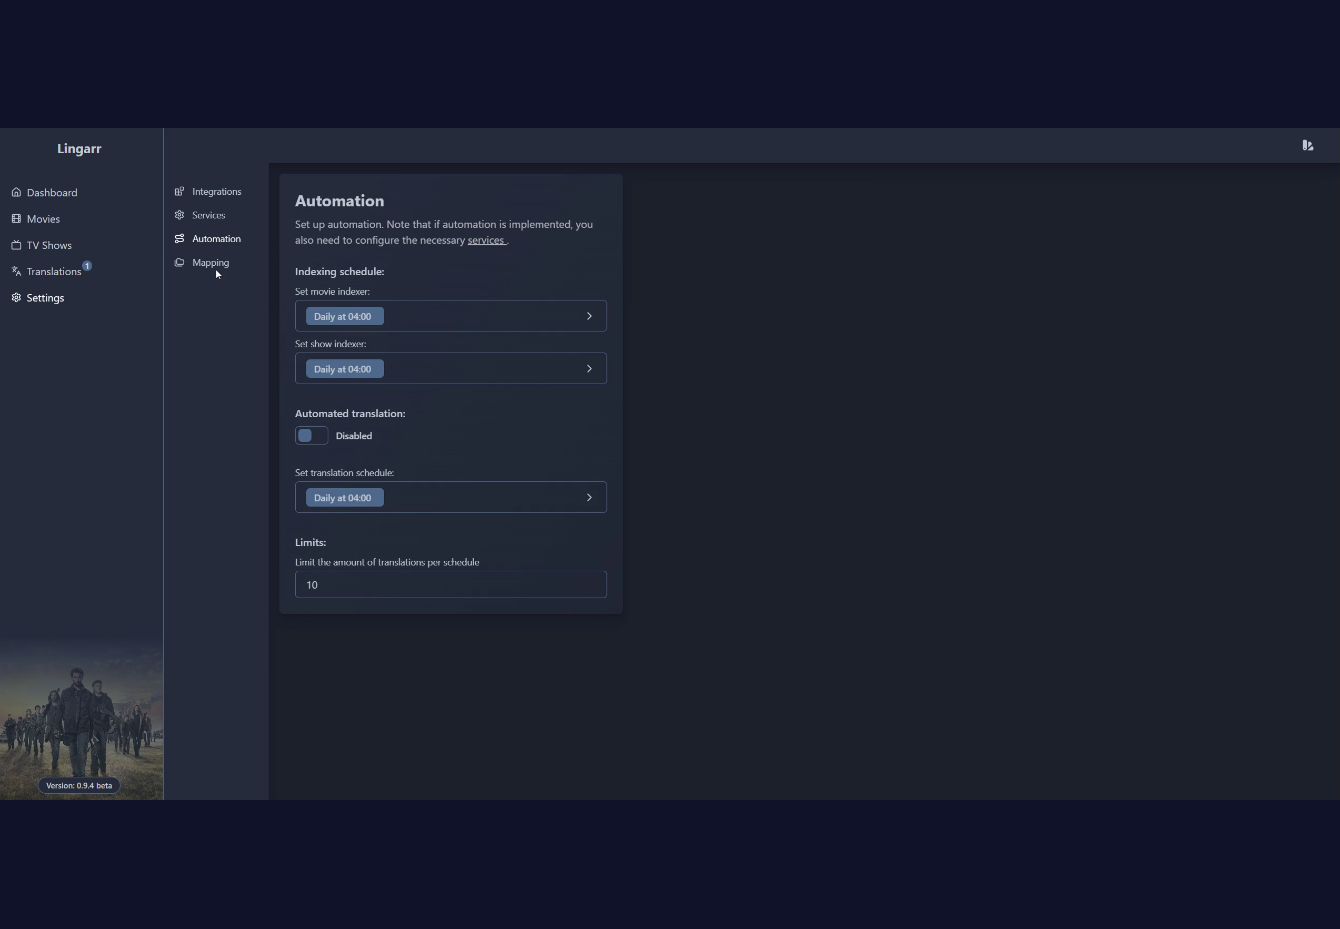
Task: Expand the translation schedule chevron
Action: click(589, 497)
